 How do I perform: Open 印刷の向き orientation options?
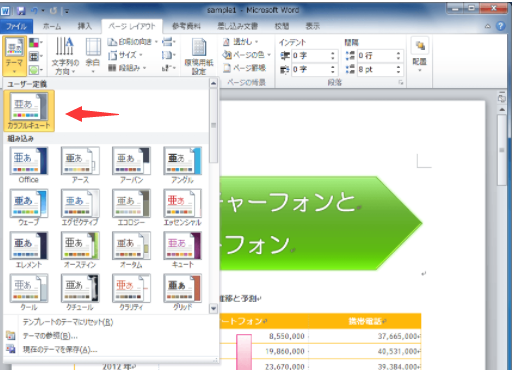coord(133,42)
